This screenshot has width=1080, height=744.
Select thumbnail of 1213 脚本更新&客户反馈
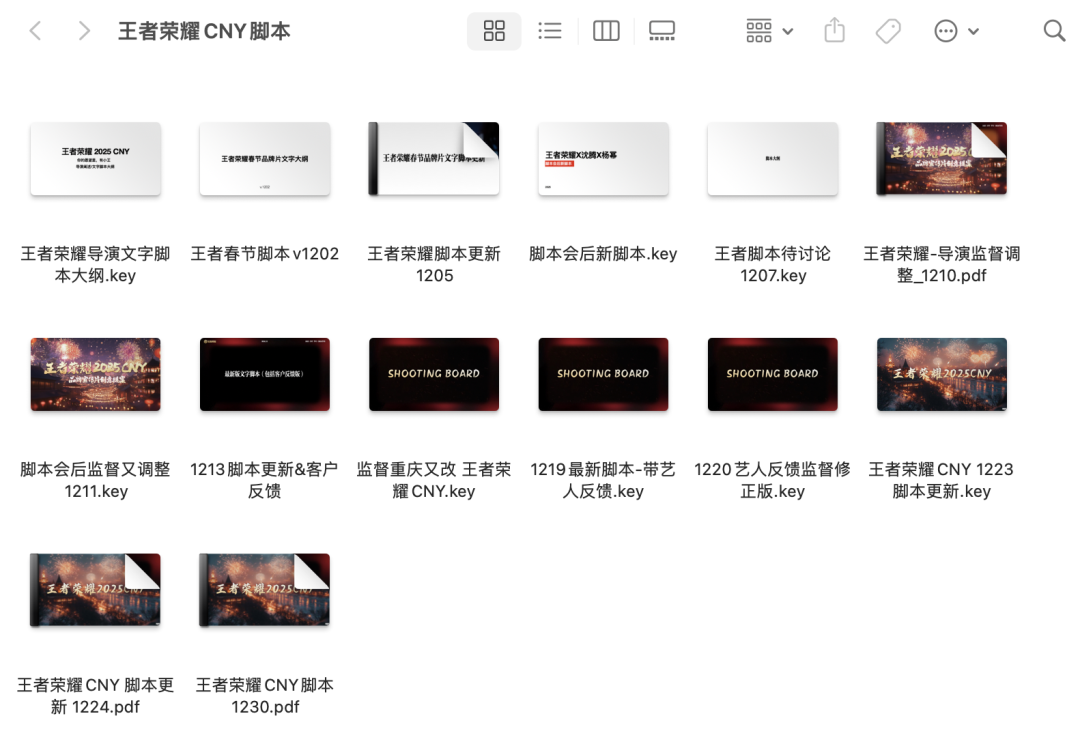tap(265, 375)
